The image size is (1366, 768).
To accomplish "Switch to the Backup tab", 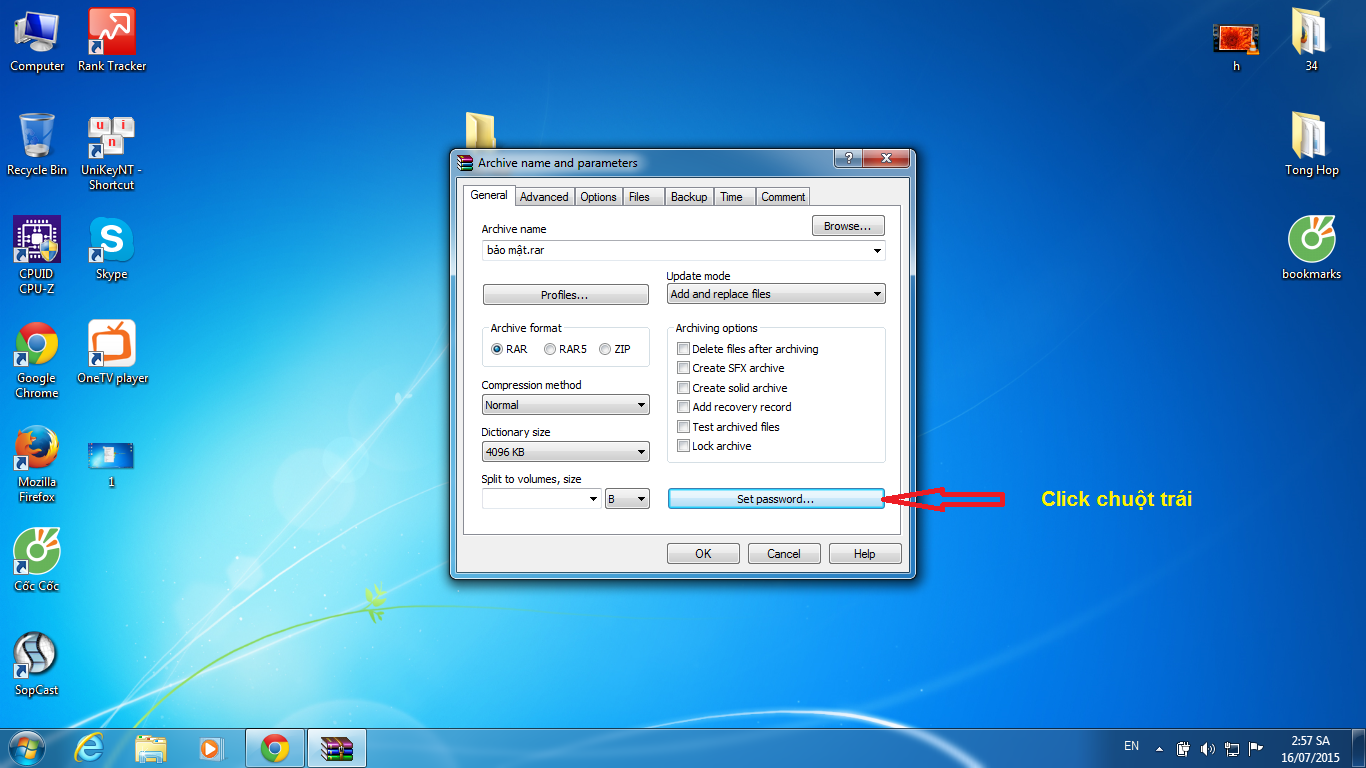I will (x=689, y=197).
